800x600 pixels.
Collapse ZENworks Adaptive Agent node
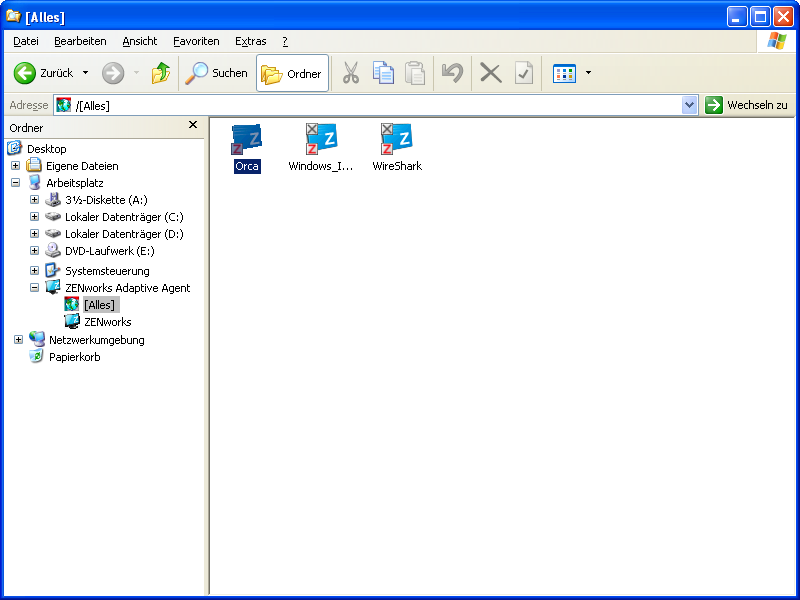pyautogui.click(x=34, y=288)
